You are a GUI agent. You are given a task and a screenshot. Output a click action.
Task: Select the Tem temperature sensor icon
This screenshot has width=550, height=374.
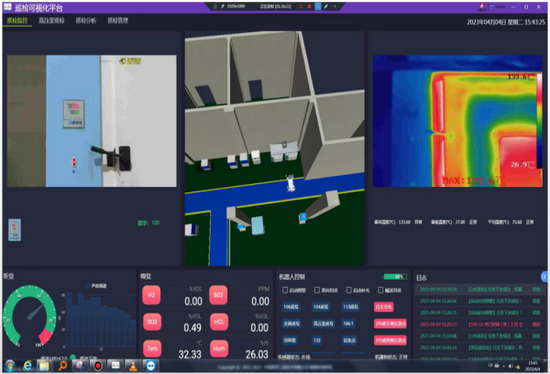tap(152, 348)
